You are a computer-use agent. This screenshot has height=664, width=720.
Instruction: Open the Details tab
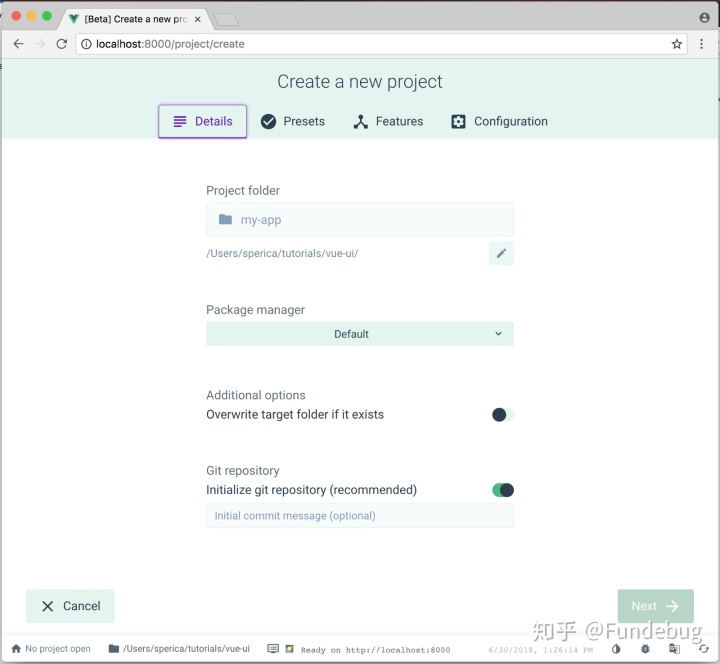click(x=202, y=122)
